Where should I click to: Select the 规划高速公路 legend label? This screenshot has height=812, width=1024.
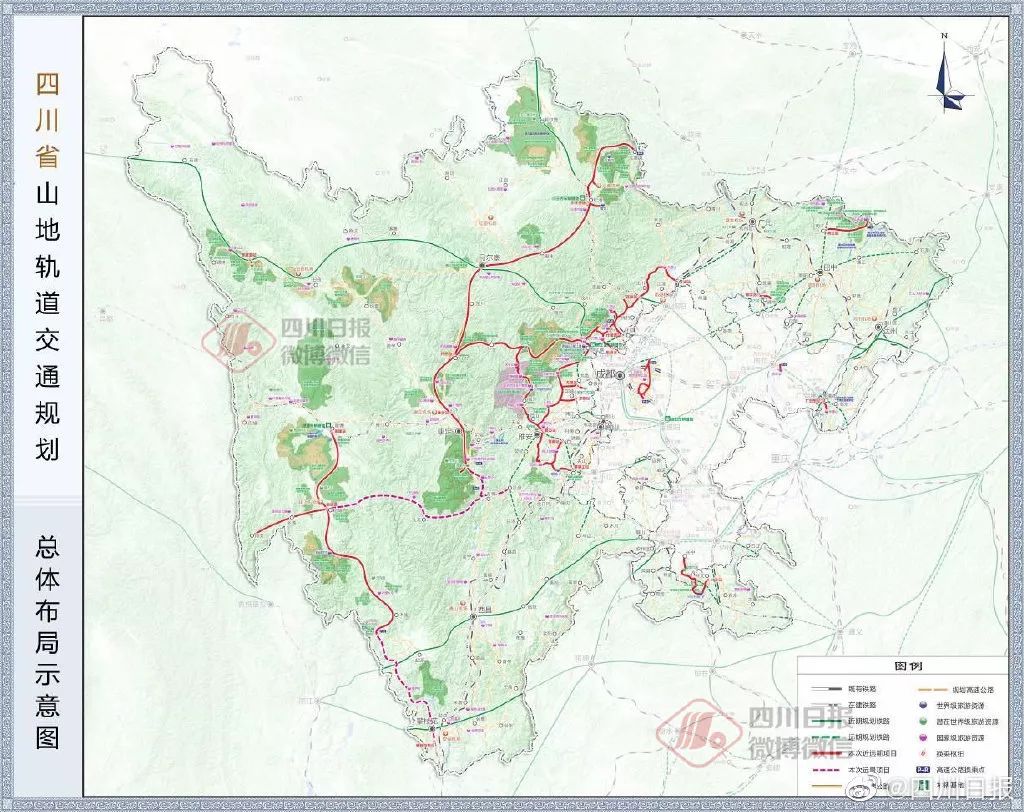[x=972, y=689]
